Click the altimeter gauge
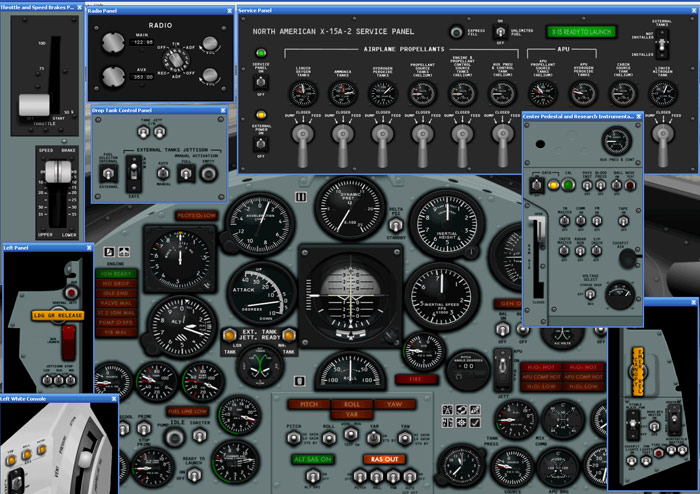Image resolution: width=700 pixels, height=494 pixels. point(182,324)
